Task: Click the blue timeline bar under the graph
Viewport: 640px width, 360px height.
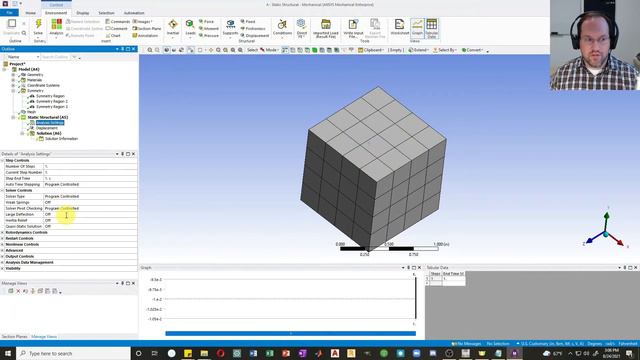Action: tap(291, 333)
